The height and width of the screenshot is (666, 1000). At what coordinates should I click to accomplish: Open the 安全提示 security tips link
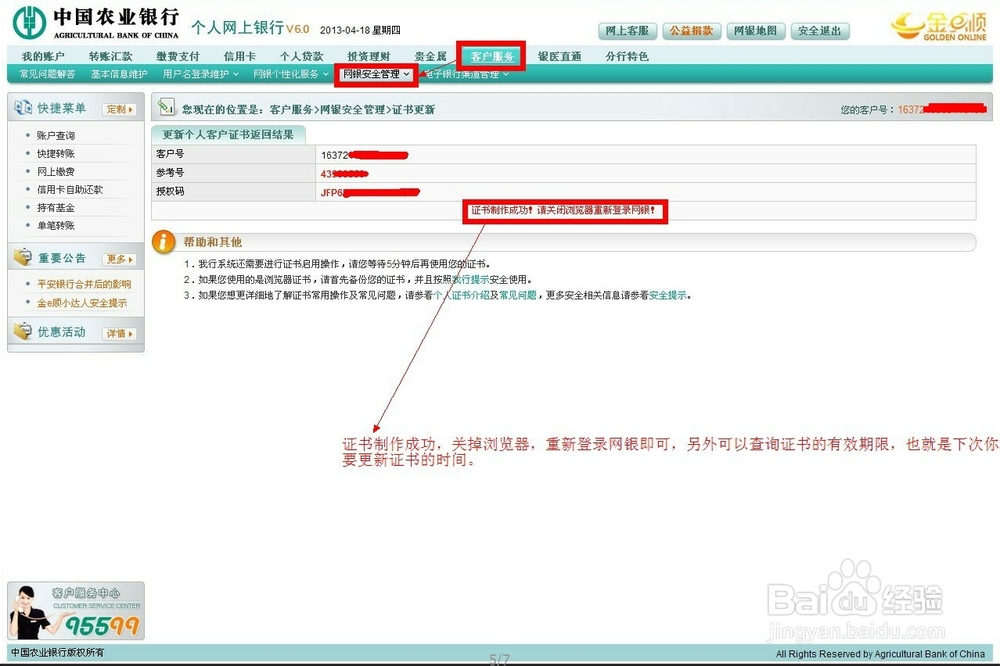(666, 295)
